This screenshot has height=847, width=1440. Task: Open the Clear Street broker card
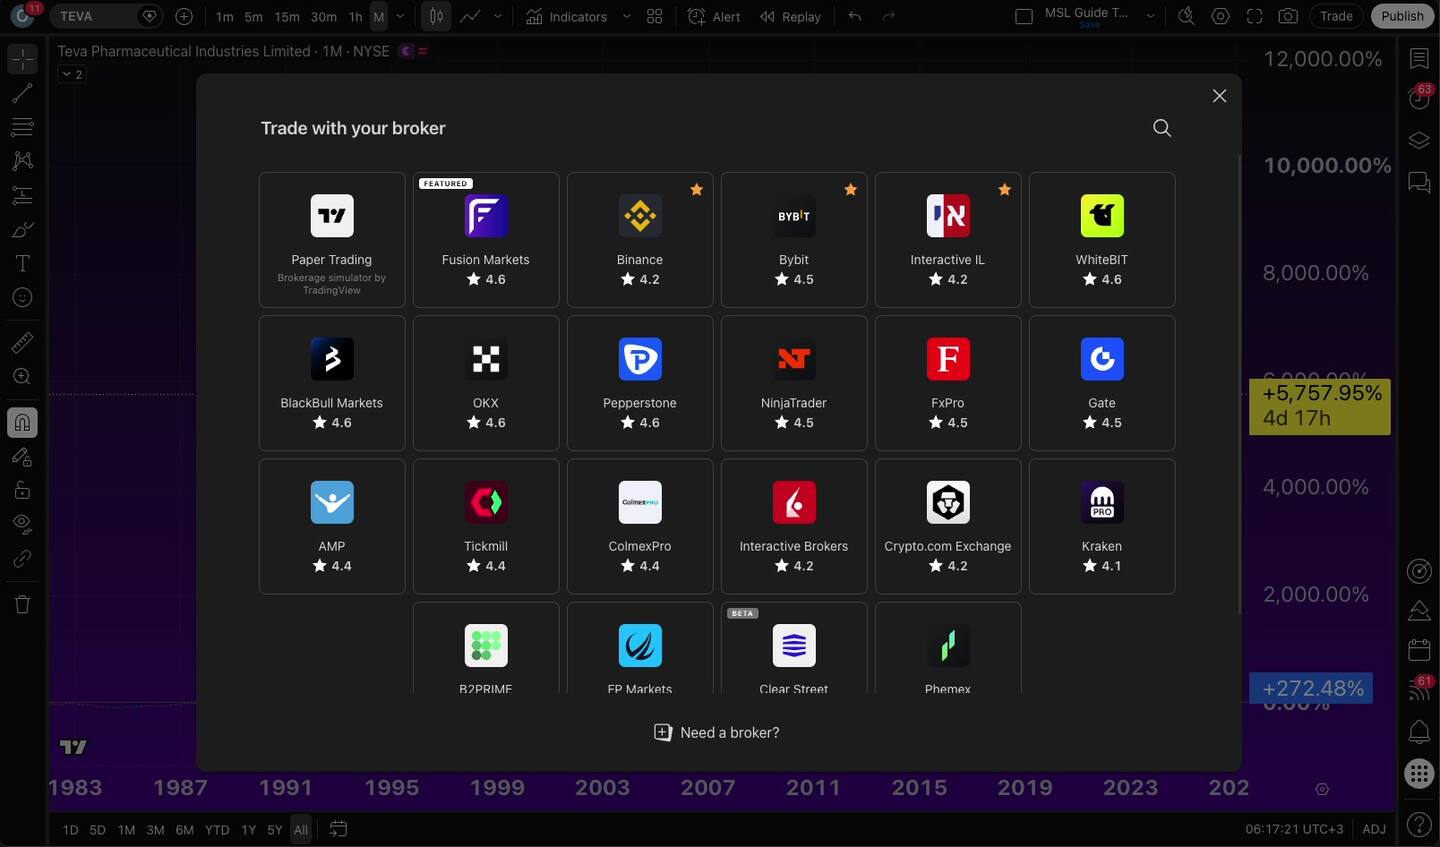794,648
